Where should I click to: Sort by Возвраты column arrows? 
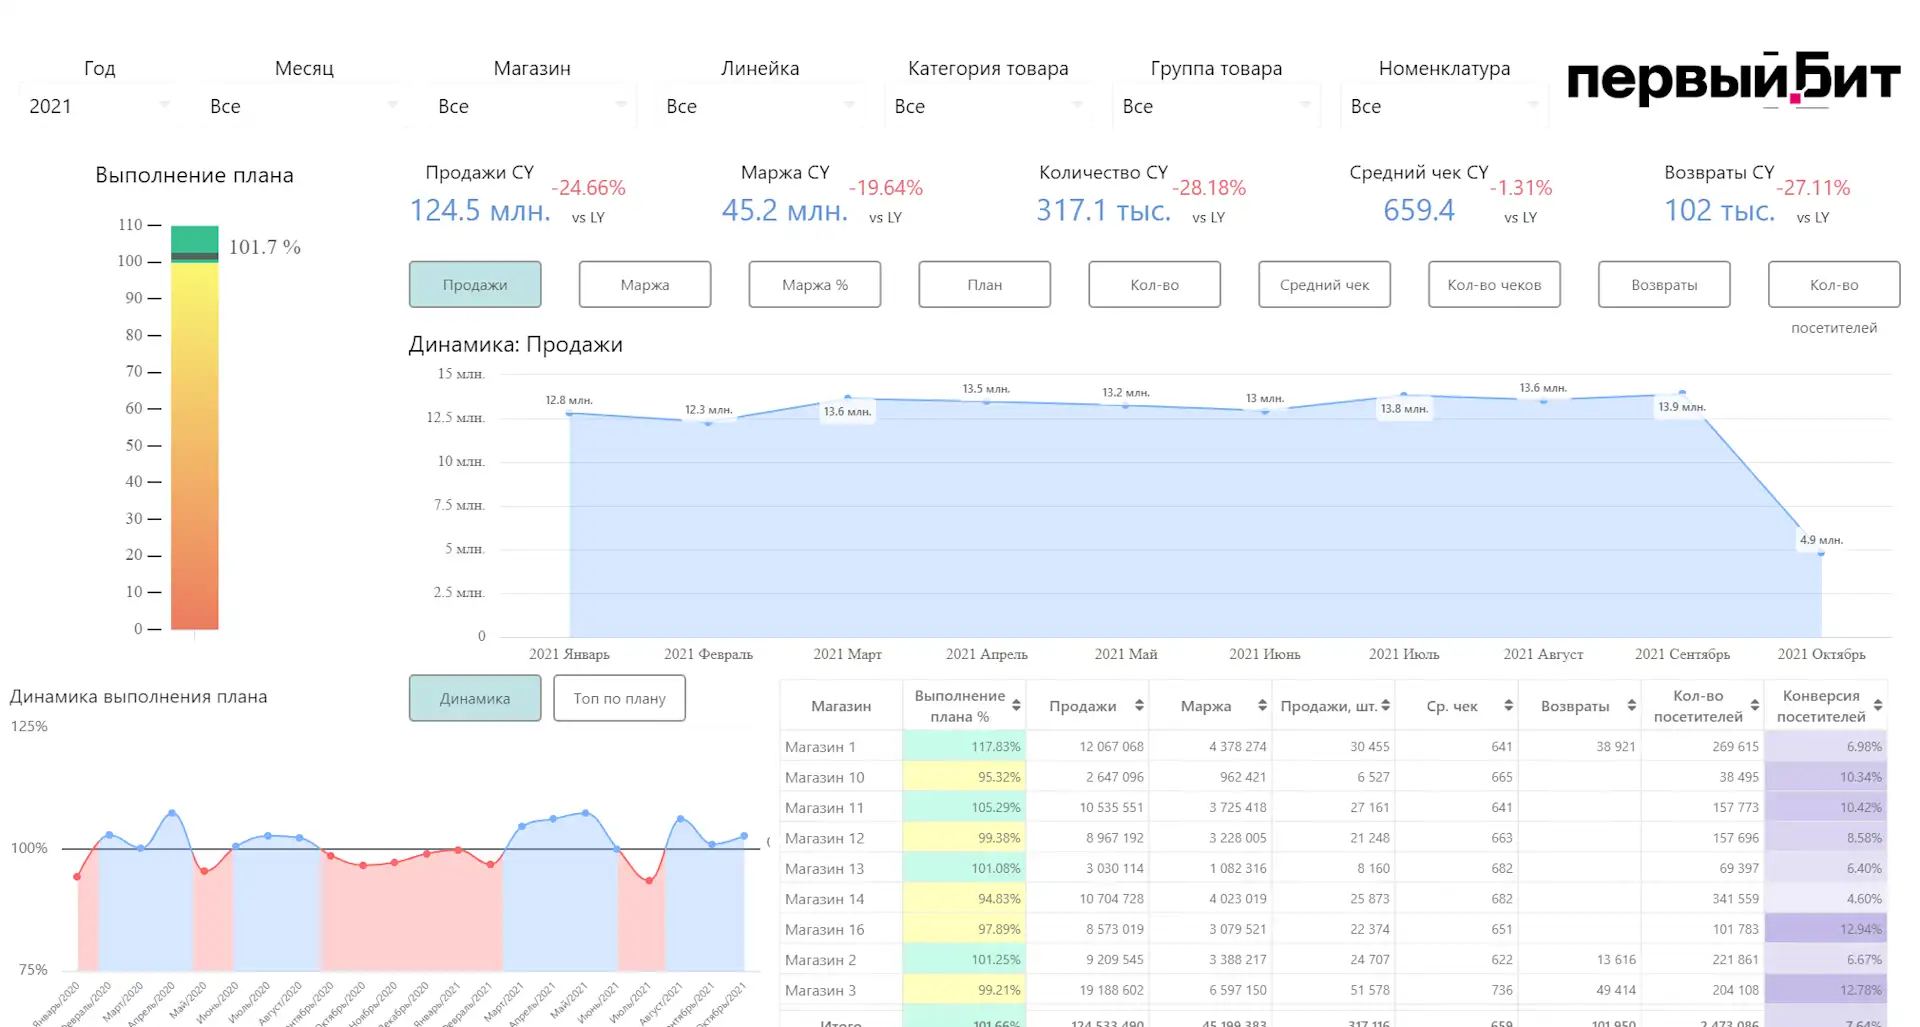tap(1631, 706)
